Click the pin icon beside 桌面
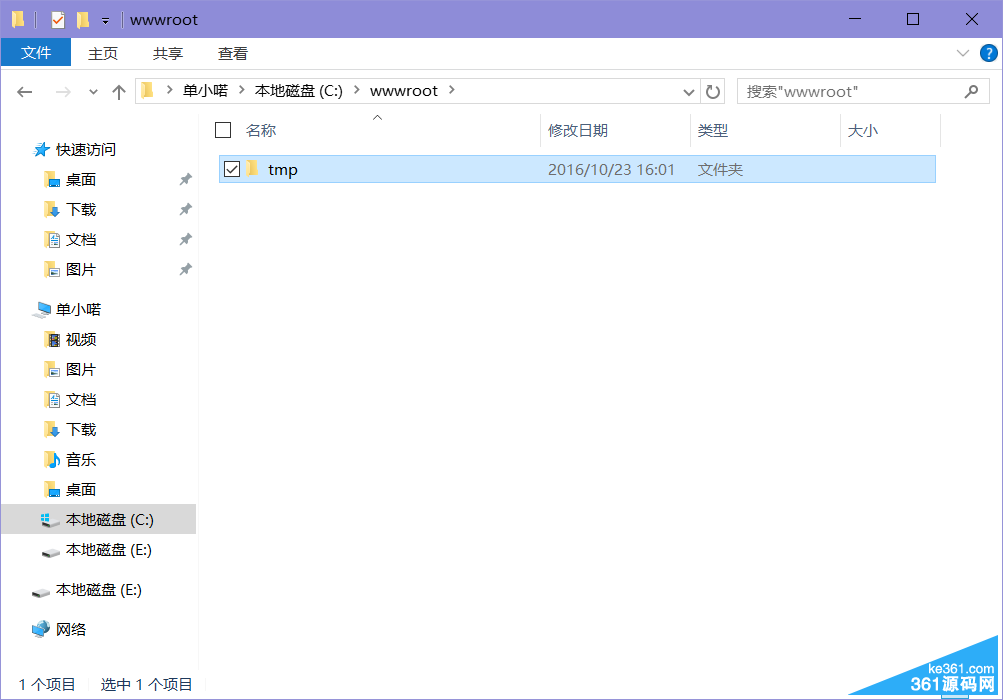The height and width of the screenshot is (700, 1003). 186,180
